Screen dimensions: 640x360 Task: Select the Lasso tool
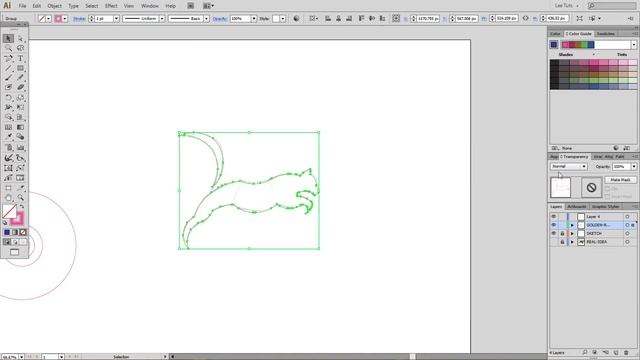[20, 48]
